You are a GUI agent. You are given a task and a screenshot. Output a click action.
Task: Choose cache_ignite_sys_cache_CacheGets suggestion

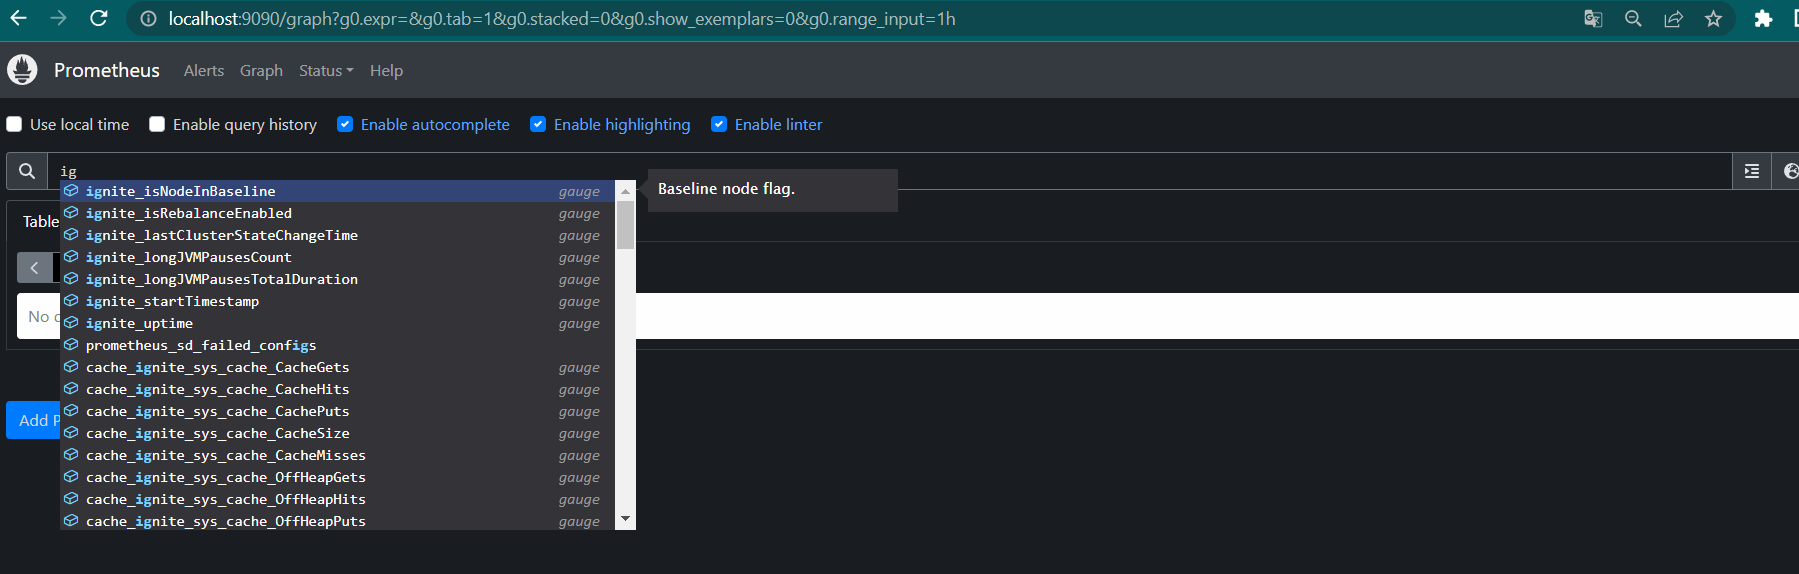coord(338,367)
